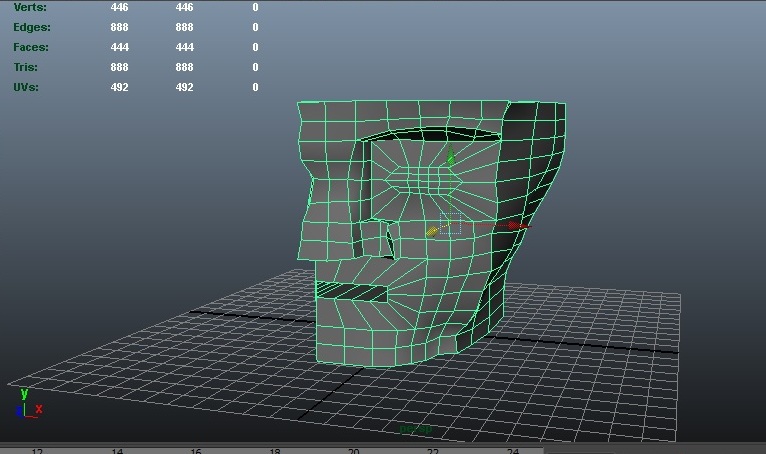Click the first 446 value beside Verts
Viewport: 766px width, 454px height.
point(119,8)
